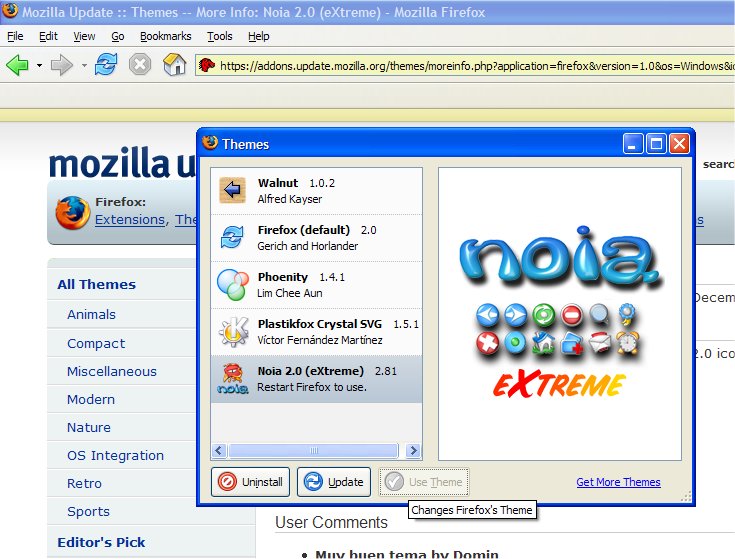Open the Animals theme category
735x559 pixels.
(91, 314)
